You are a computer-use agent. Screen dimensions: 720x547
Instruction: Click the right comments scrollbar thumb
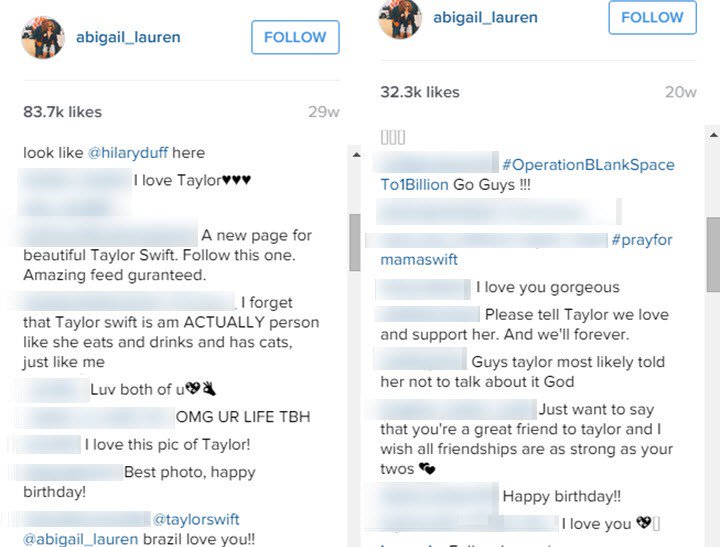pyautogui.click(x=713, y=254)
